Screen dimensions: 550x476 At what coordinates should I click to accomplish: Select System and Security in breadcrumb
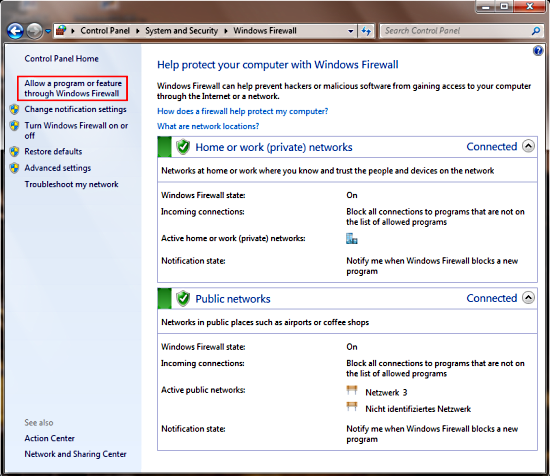point(181,31)
